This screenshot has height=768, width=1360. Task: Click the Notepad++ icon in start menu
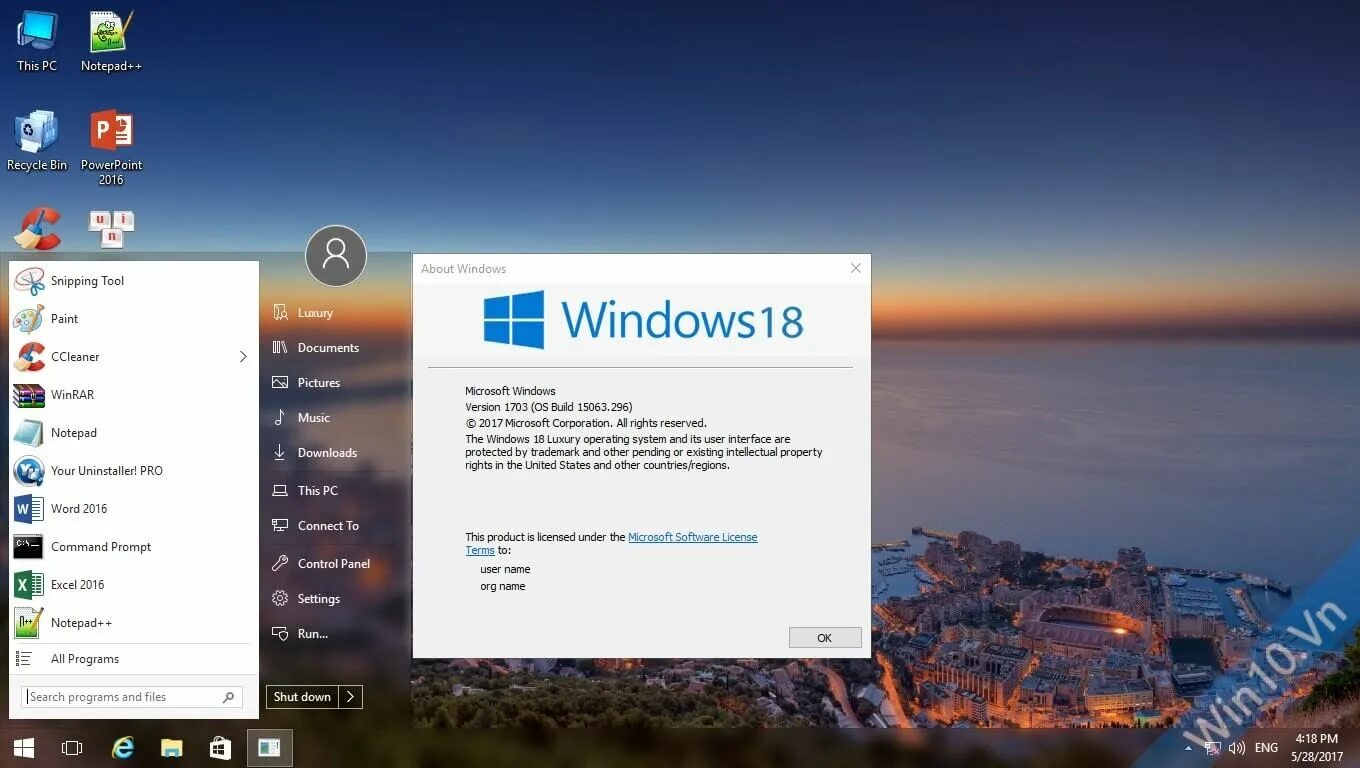(x=29, y=623)
